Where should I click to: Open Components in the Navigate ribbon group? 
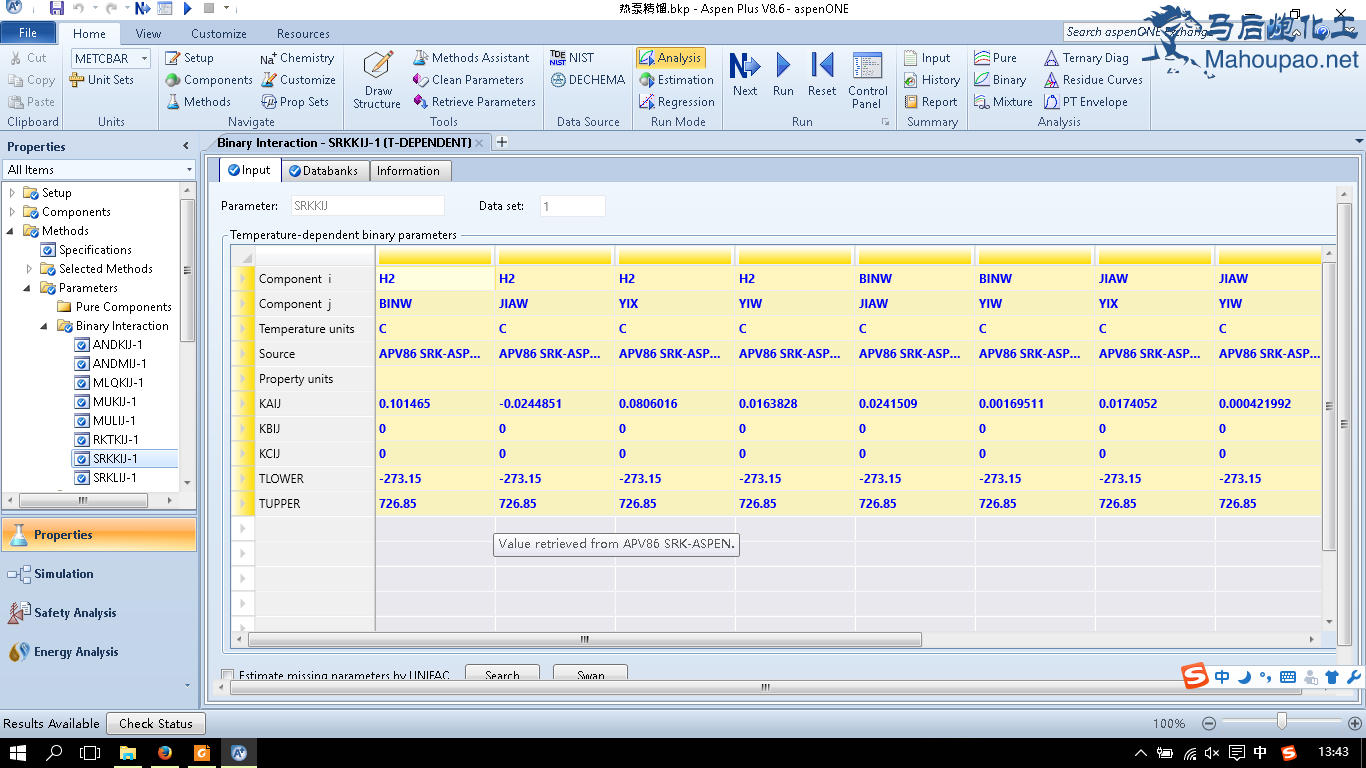[208, 80]
